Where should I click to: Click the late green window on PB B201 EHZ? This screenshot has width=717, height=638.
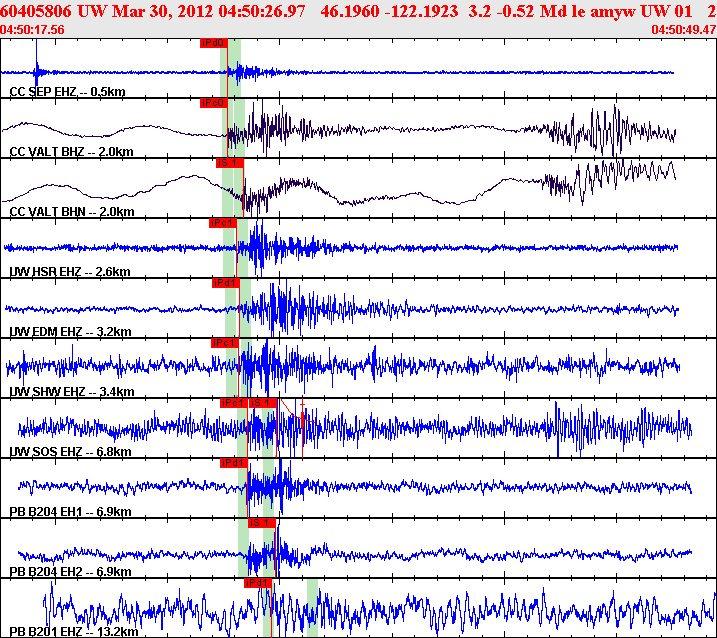[312, 607]
